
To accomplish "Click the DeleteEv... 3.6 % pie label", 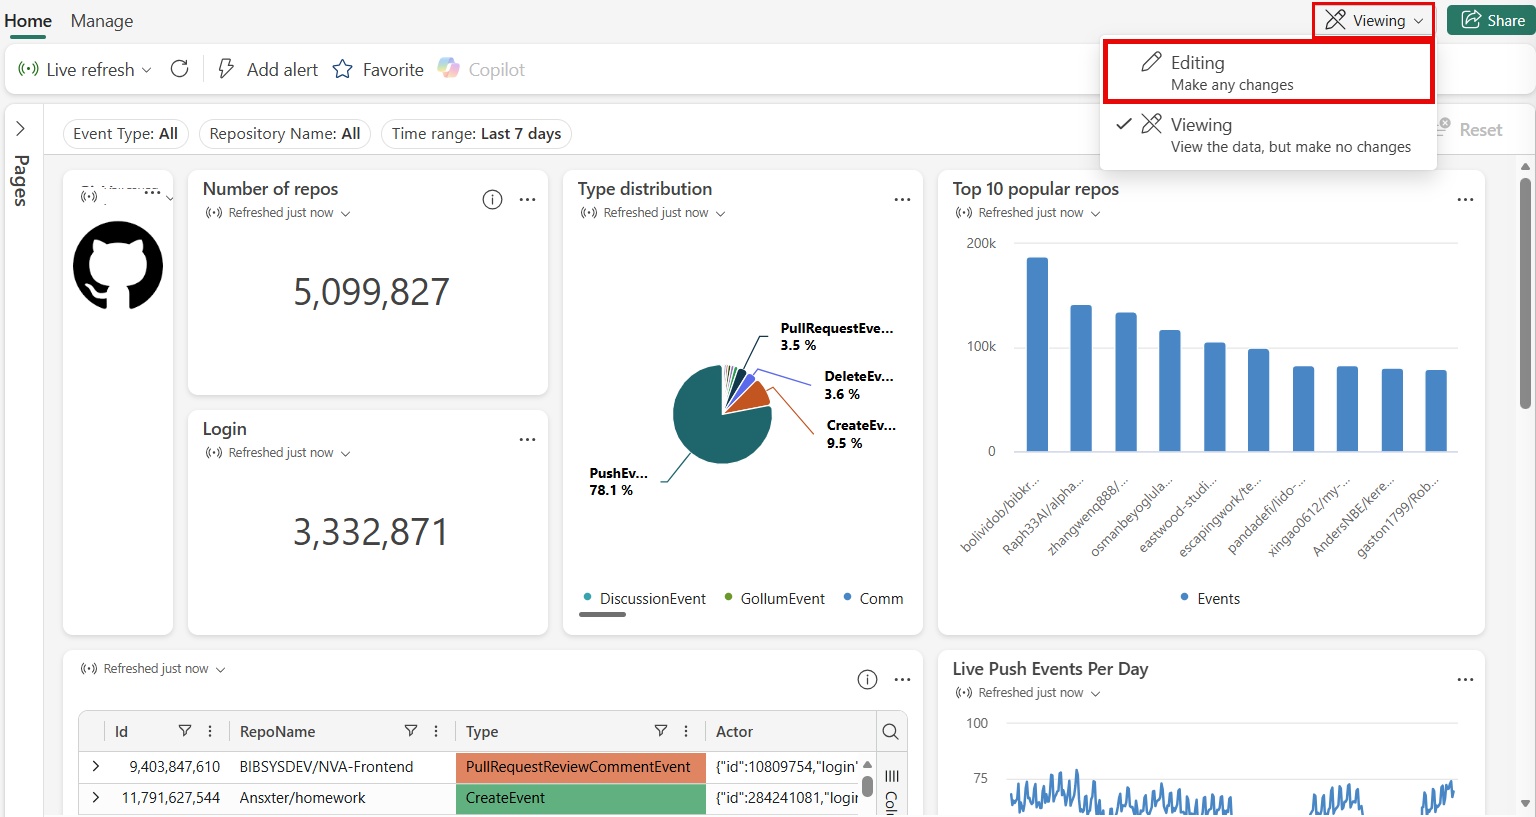I will pos(859,385).
